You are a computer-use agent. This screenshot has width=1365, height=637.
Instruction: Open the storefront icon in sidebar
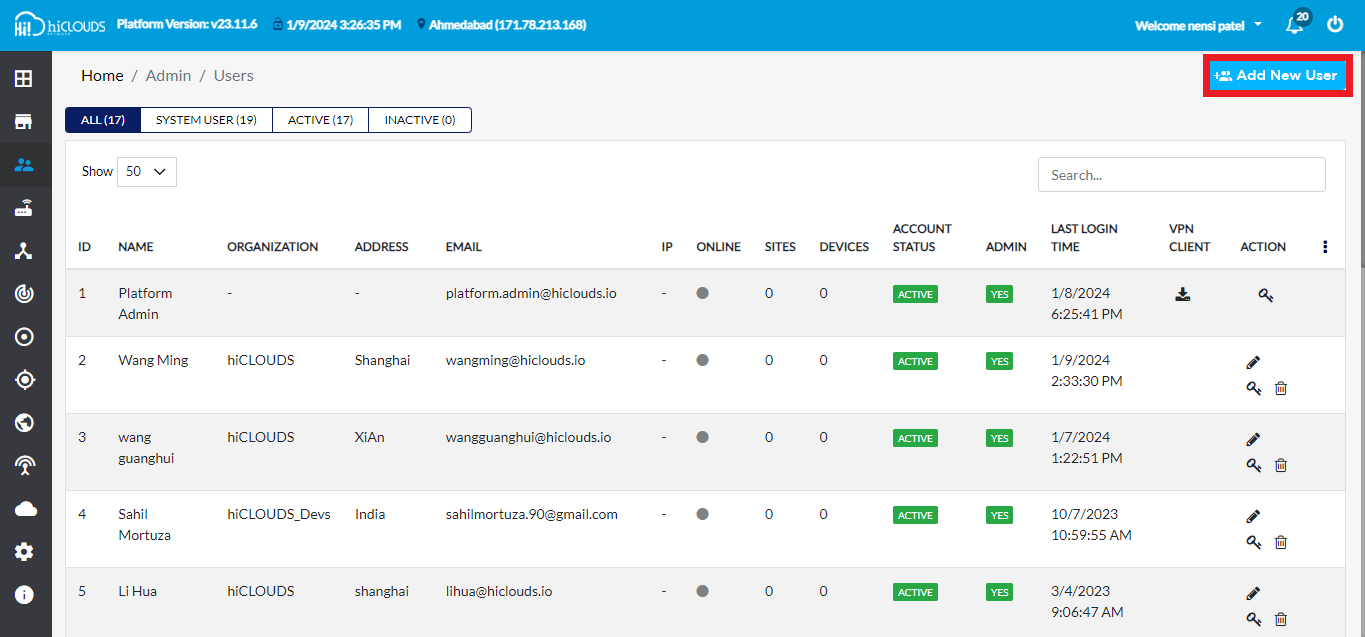click(x=24, y=122)
